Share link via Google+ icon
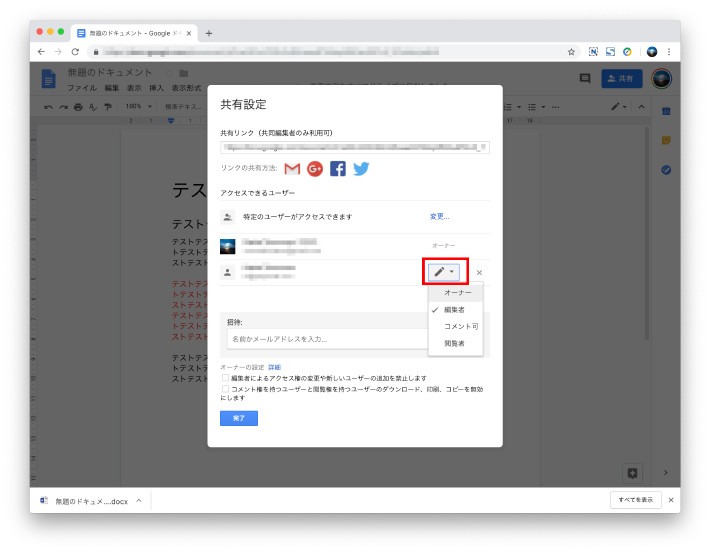This screenshot has height=552, width=710. click(315, 169)
